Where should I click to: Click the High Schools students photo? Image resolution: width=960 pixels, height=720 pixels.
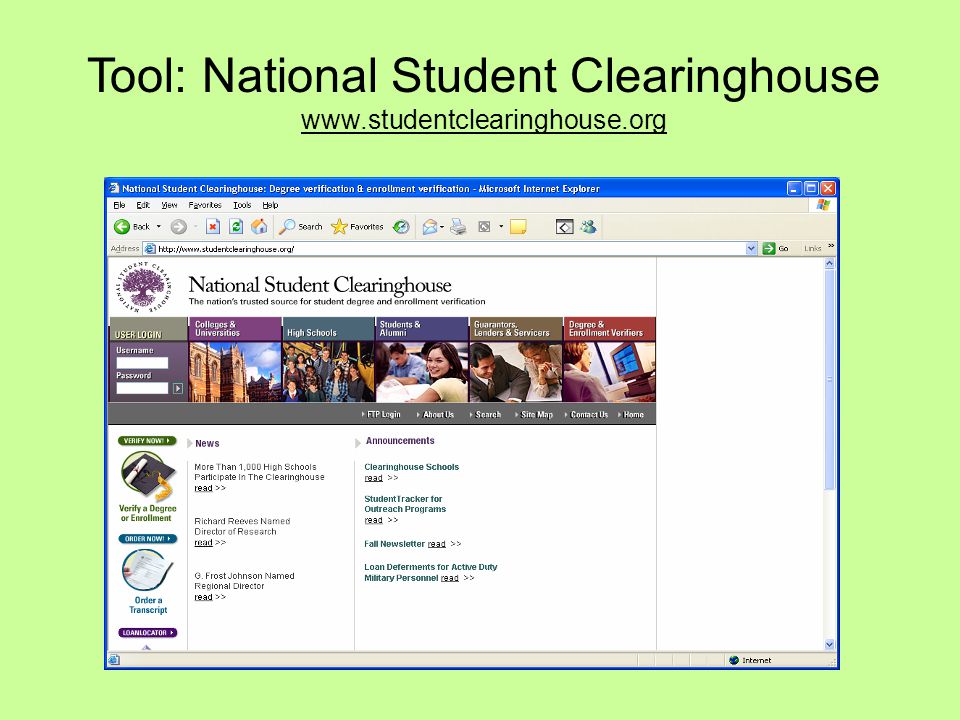coord(328,372)
